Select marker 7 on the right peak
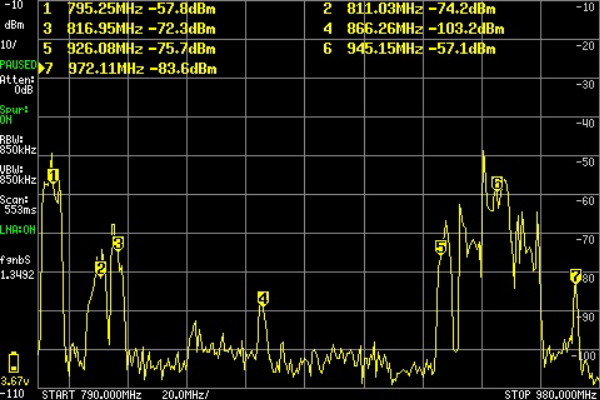Screen dimensions: 600x400 pyautogui.click(x=575, y=275)
